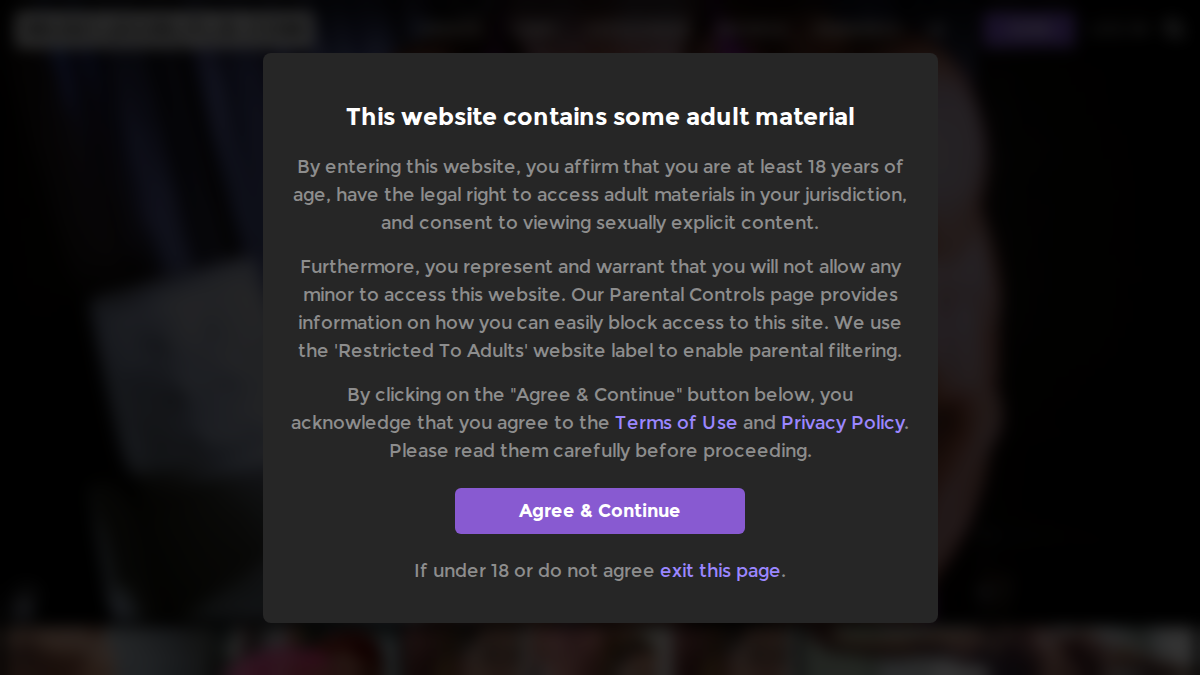Click the 'Please read them carefully' sentence
The width and height of the screenshot is (1200, 675).
coord(600,451)
